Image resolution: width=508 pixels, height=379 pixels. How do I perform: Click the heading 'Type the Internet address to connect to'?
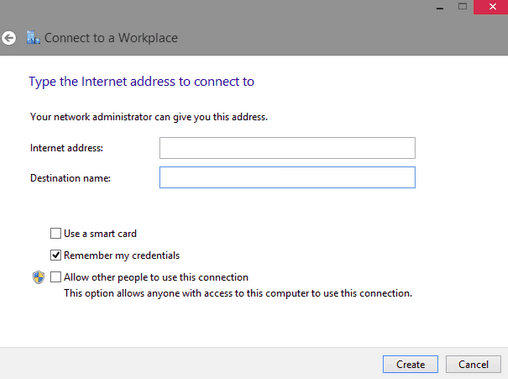142,82
